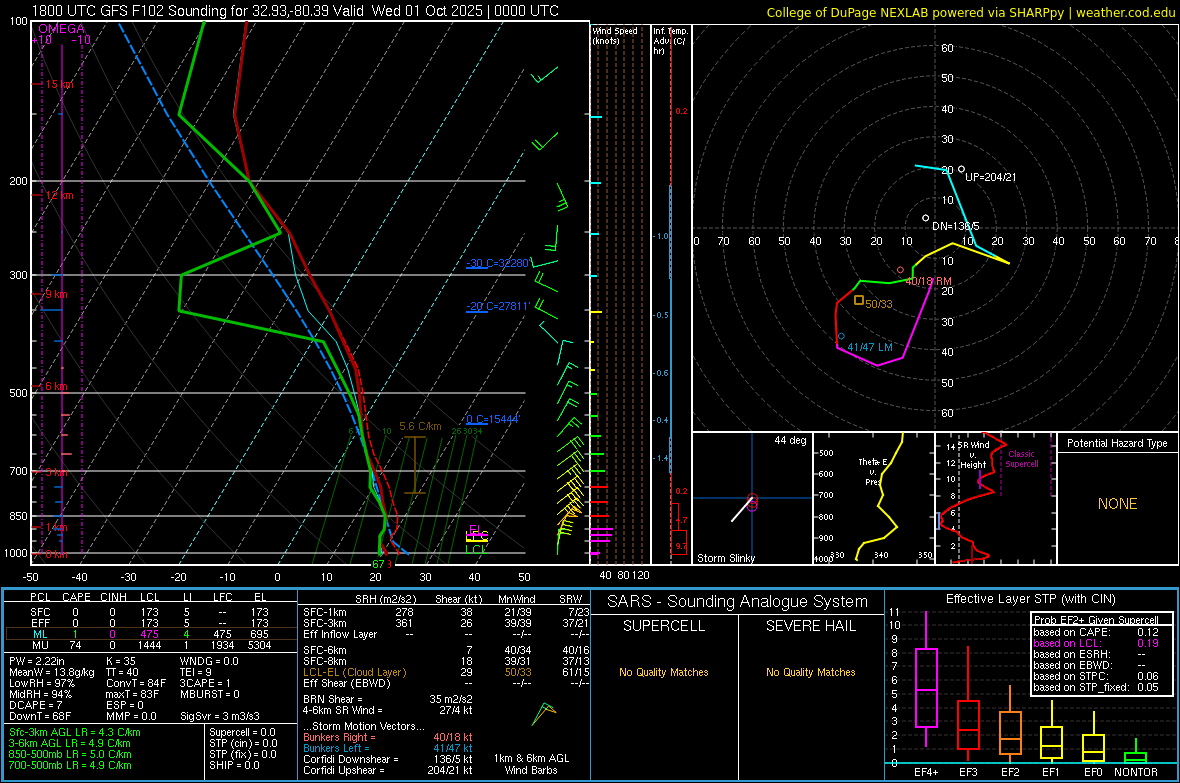Click the based on CAPE: 0.12 line
Screen dimensions: 1180x783
click(x=1096, y=632)
